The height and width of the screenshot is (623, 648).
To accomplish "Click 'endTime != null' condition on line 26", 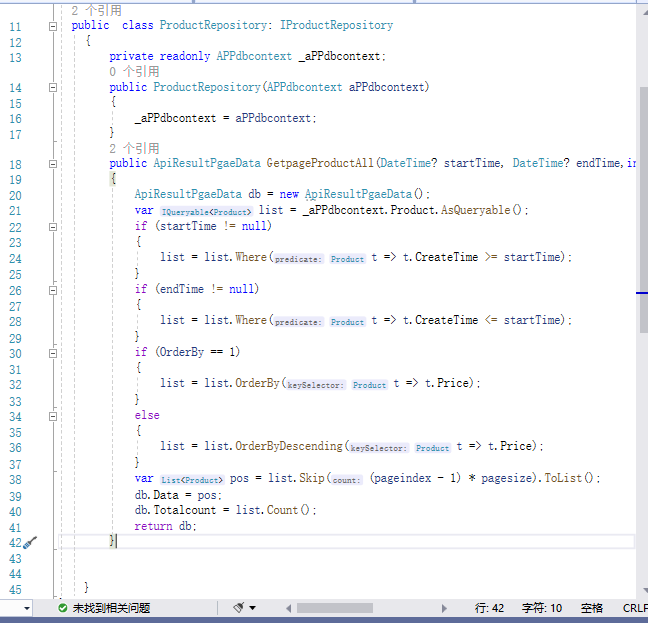I will tap(207, 289).
